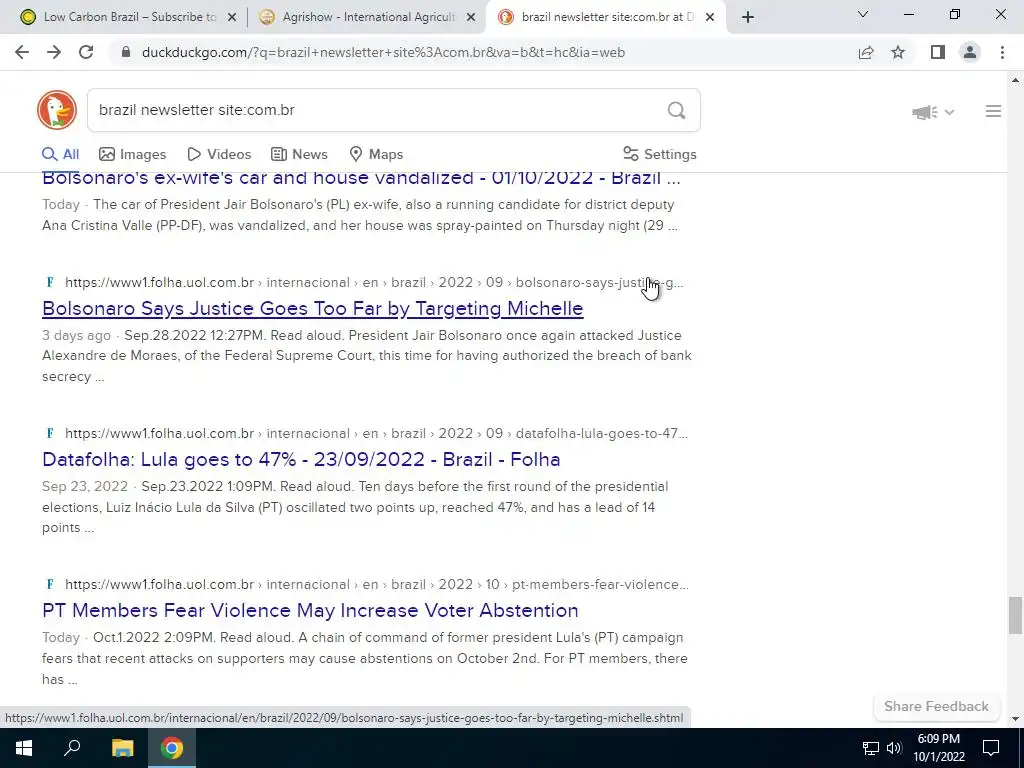Screen dimensions: 1024x768
Task: Click the search magnifier icon in the search box
Action: click(x=677, y=110)
